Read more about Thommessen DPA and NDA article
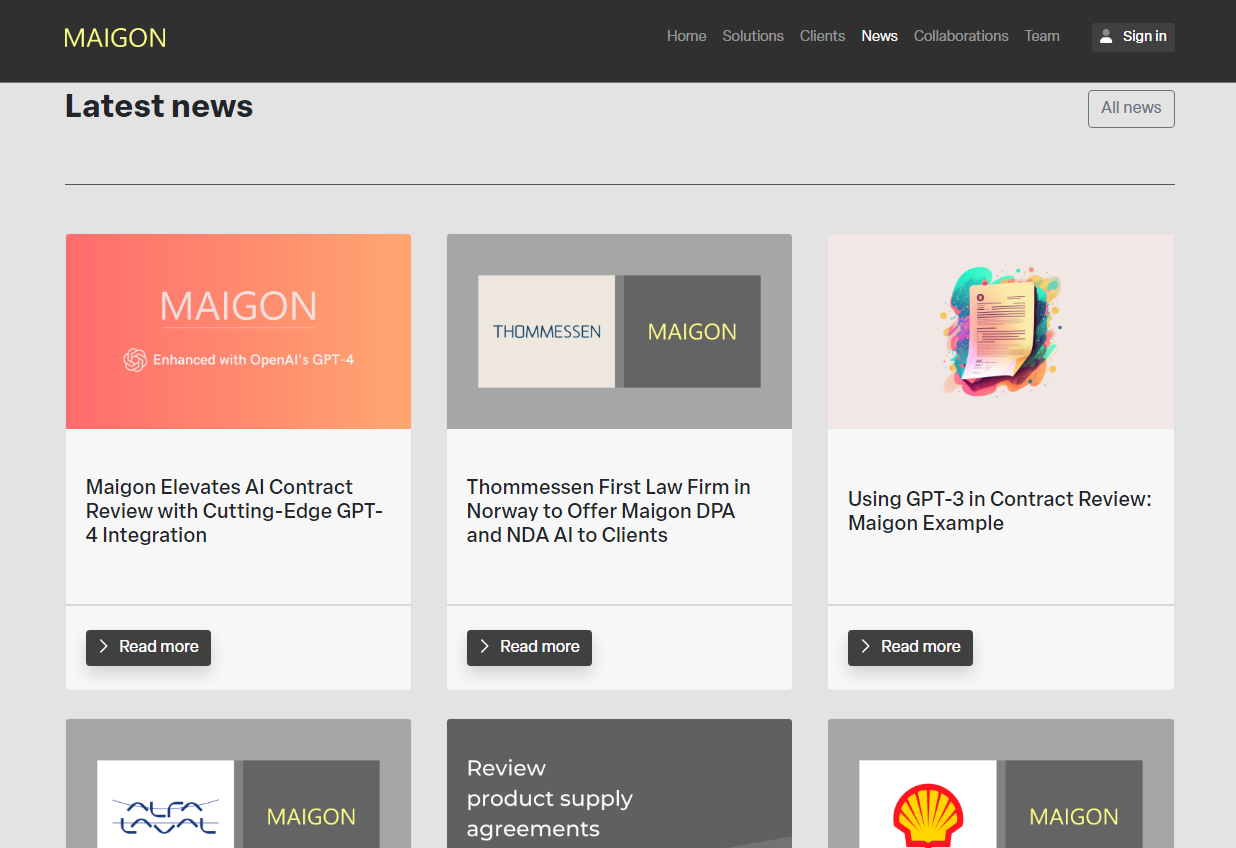Screen dimensions: 1236x848 click(529, 647)
